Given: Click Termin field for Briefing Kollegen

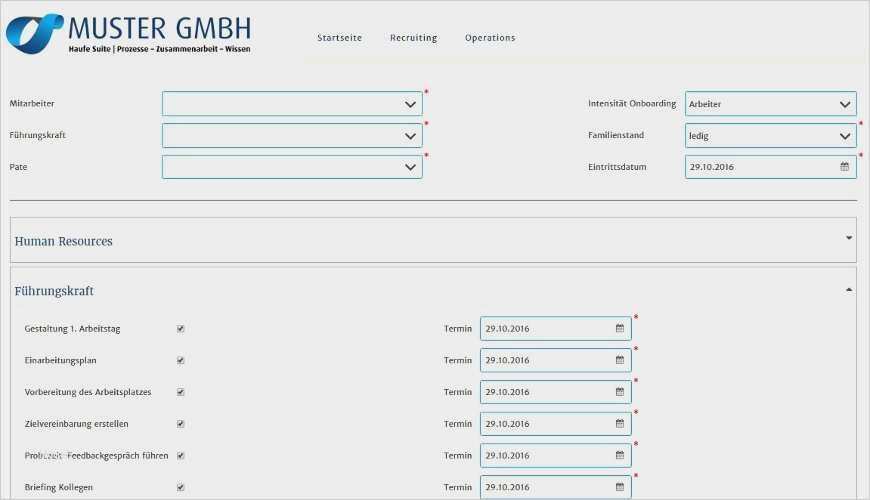Looking at the screenshot, I should click(x=556, y=487).
